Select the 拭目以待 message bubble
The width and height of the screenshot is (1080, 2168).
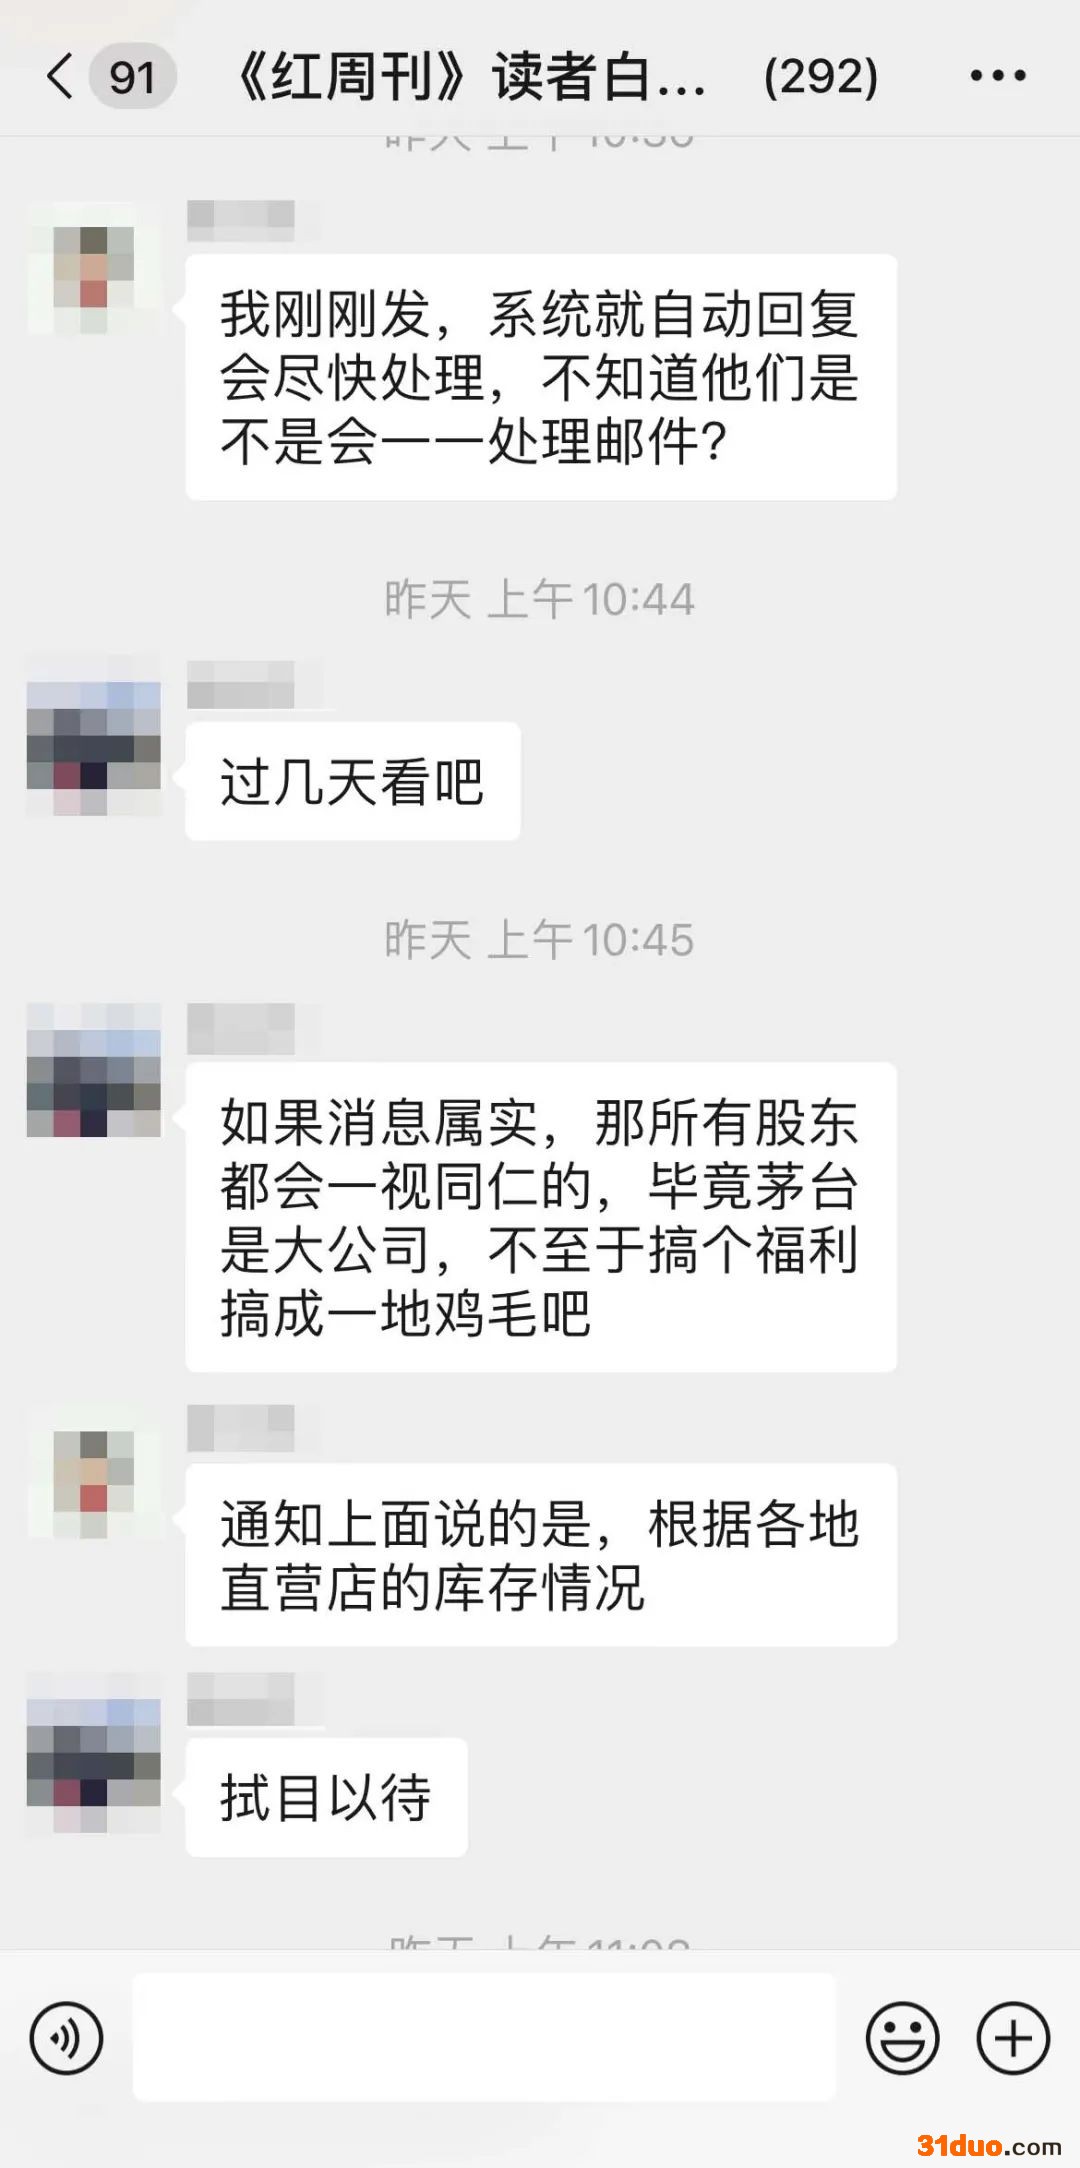click(326, 1797)
